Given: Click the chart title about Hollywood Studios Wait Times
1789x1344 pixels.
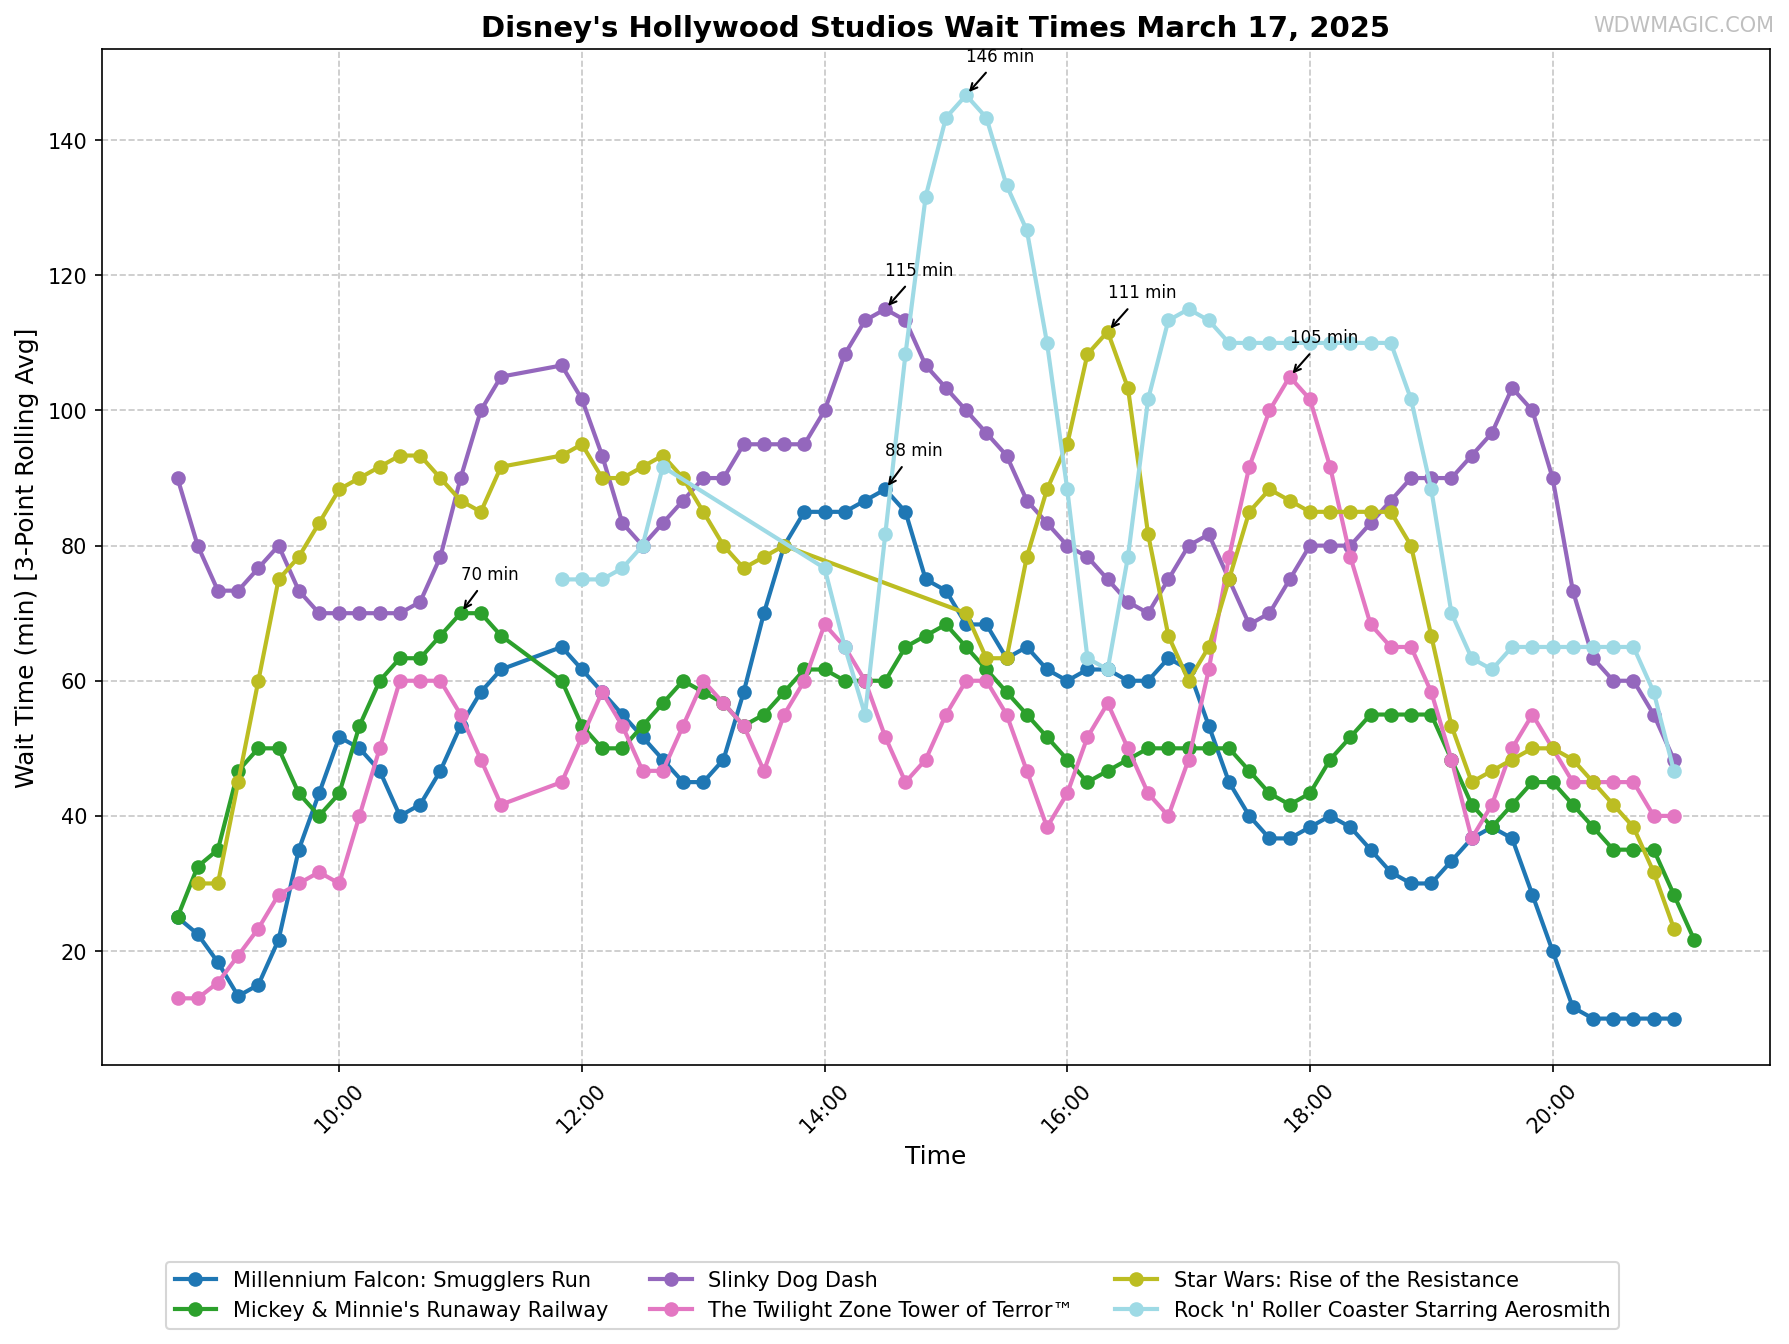Looking at the screenshot, I should (935, 27).
